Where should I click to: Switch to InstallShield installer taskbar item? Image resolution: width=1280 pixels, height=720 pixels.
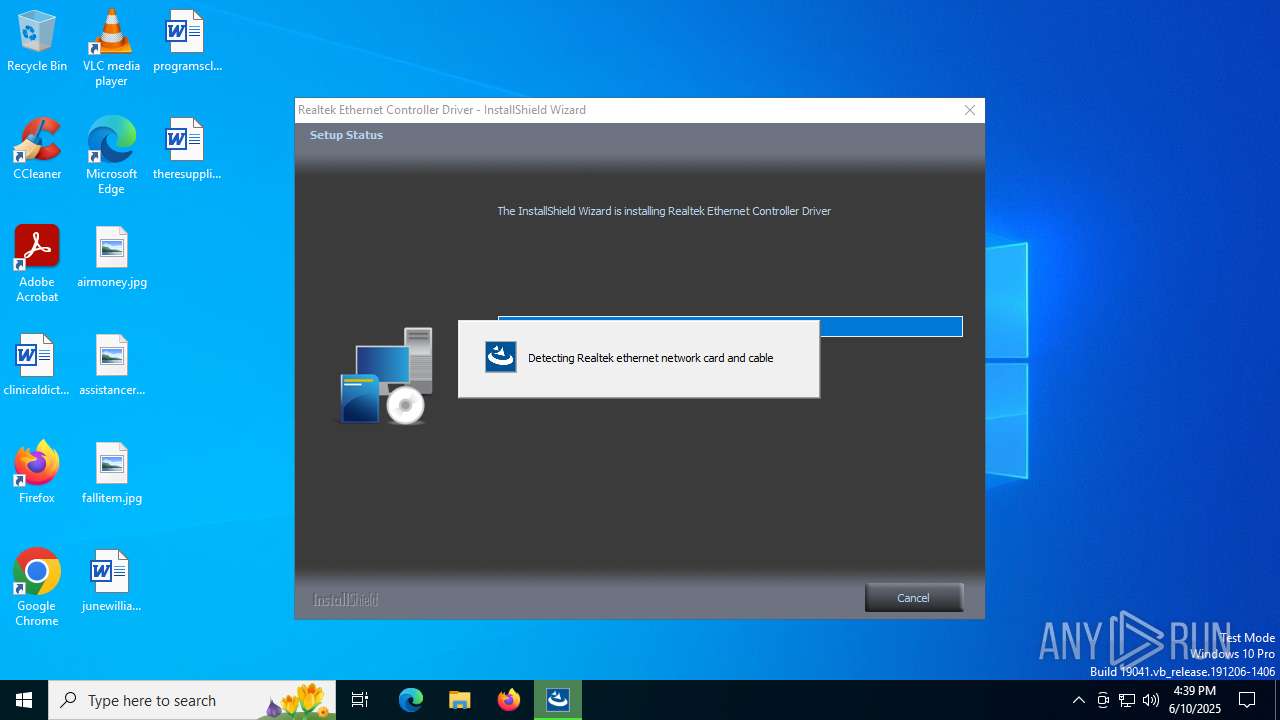558,700
